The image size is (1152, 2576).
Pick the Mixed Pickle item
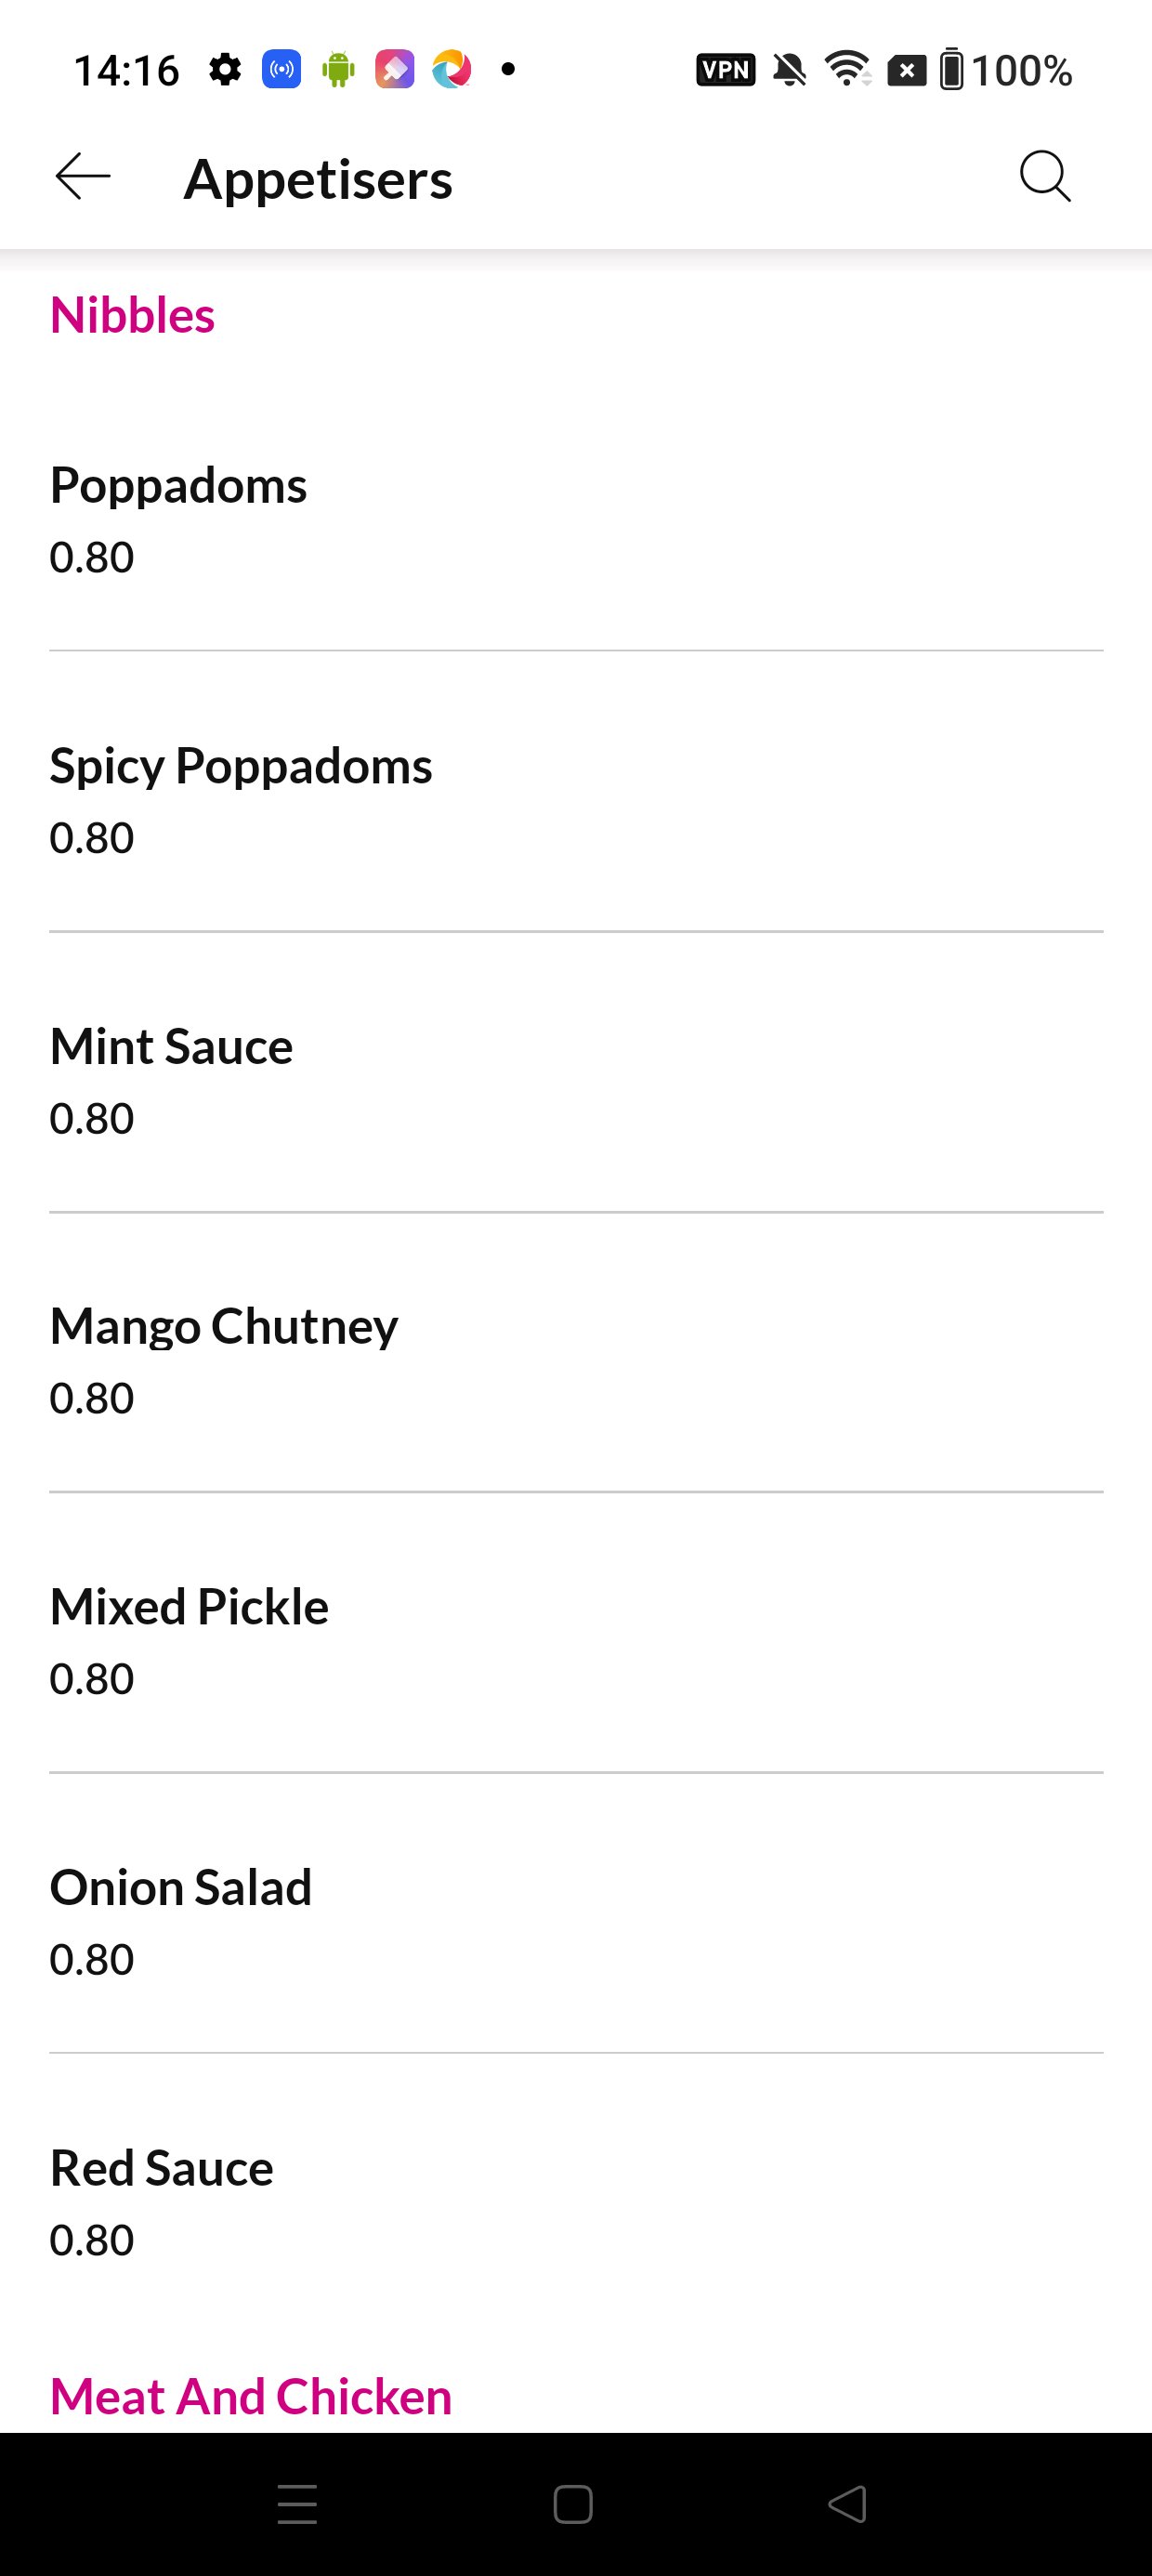coord(576,1641)
